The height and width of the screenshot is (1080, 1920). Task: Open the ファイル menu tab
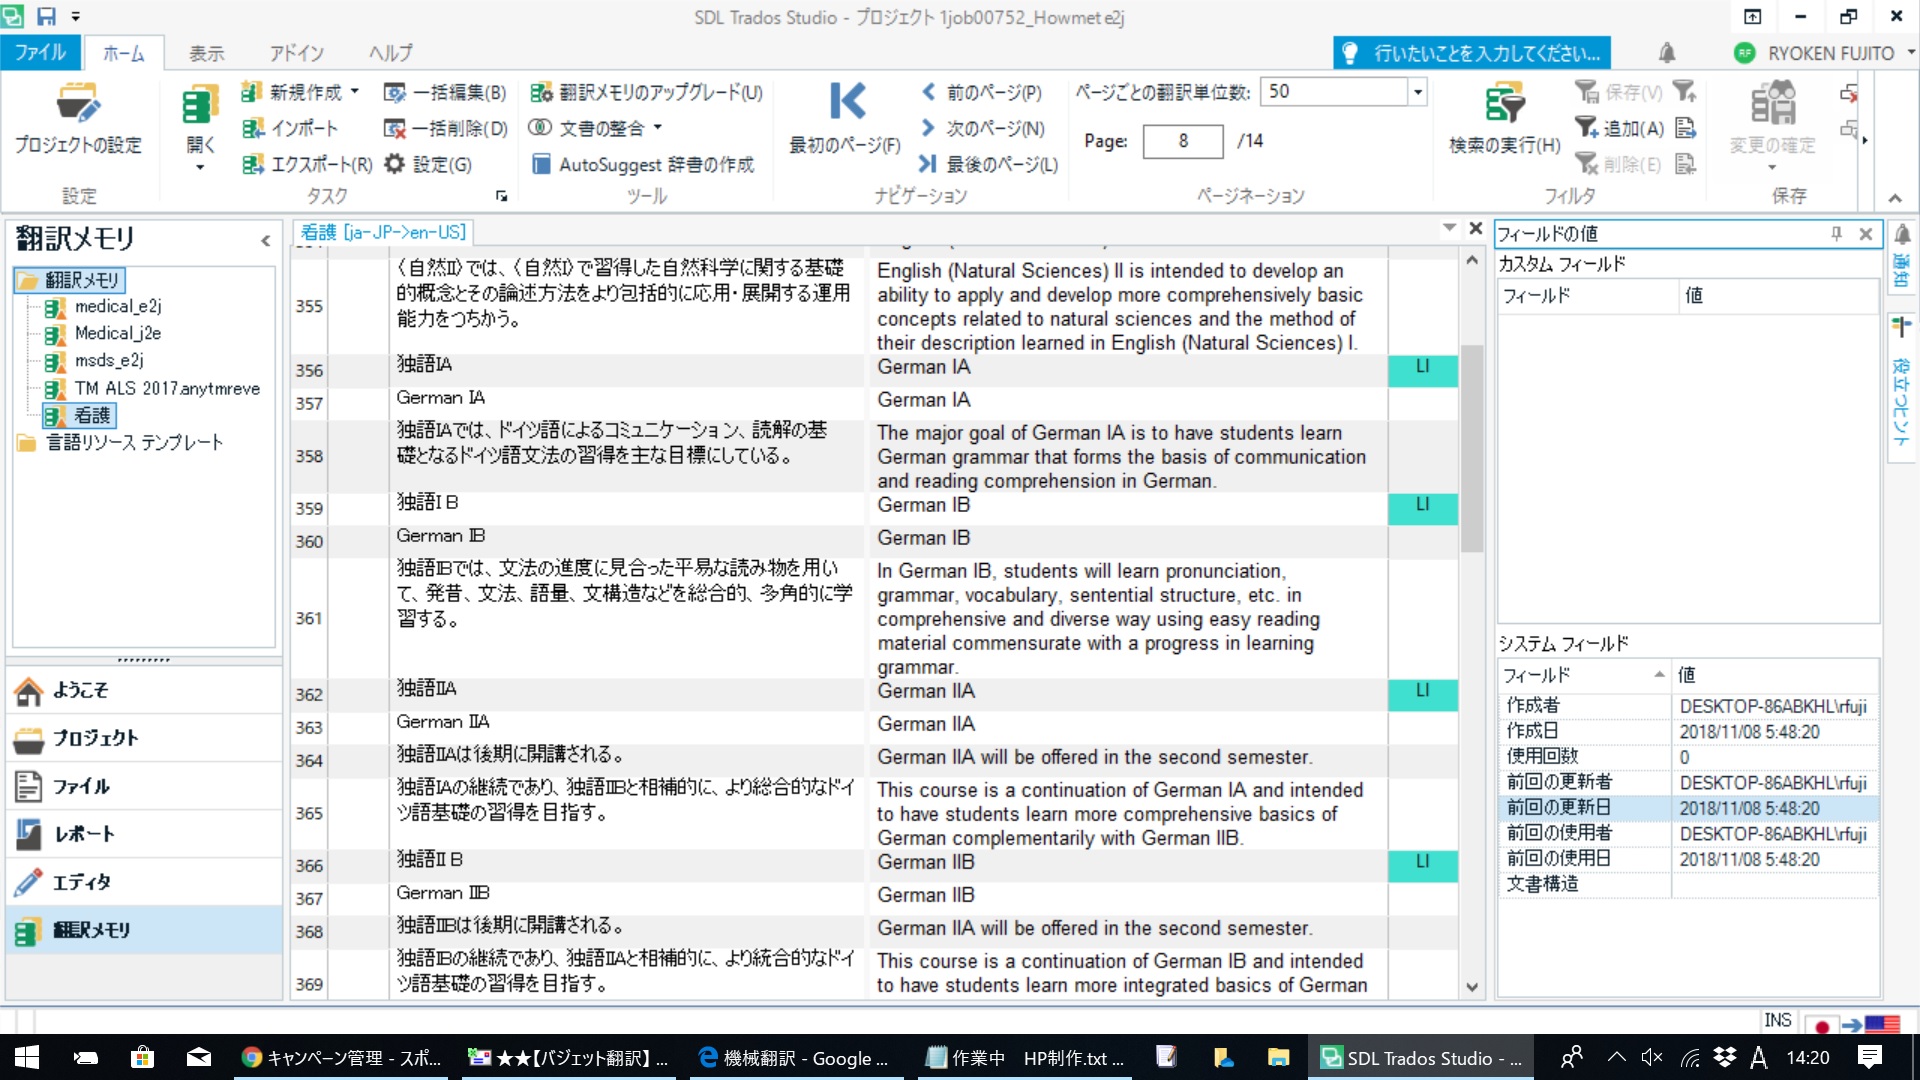(40, 53)
